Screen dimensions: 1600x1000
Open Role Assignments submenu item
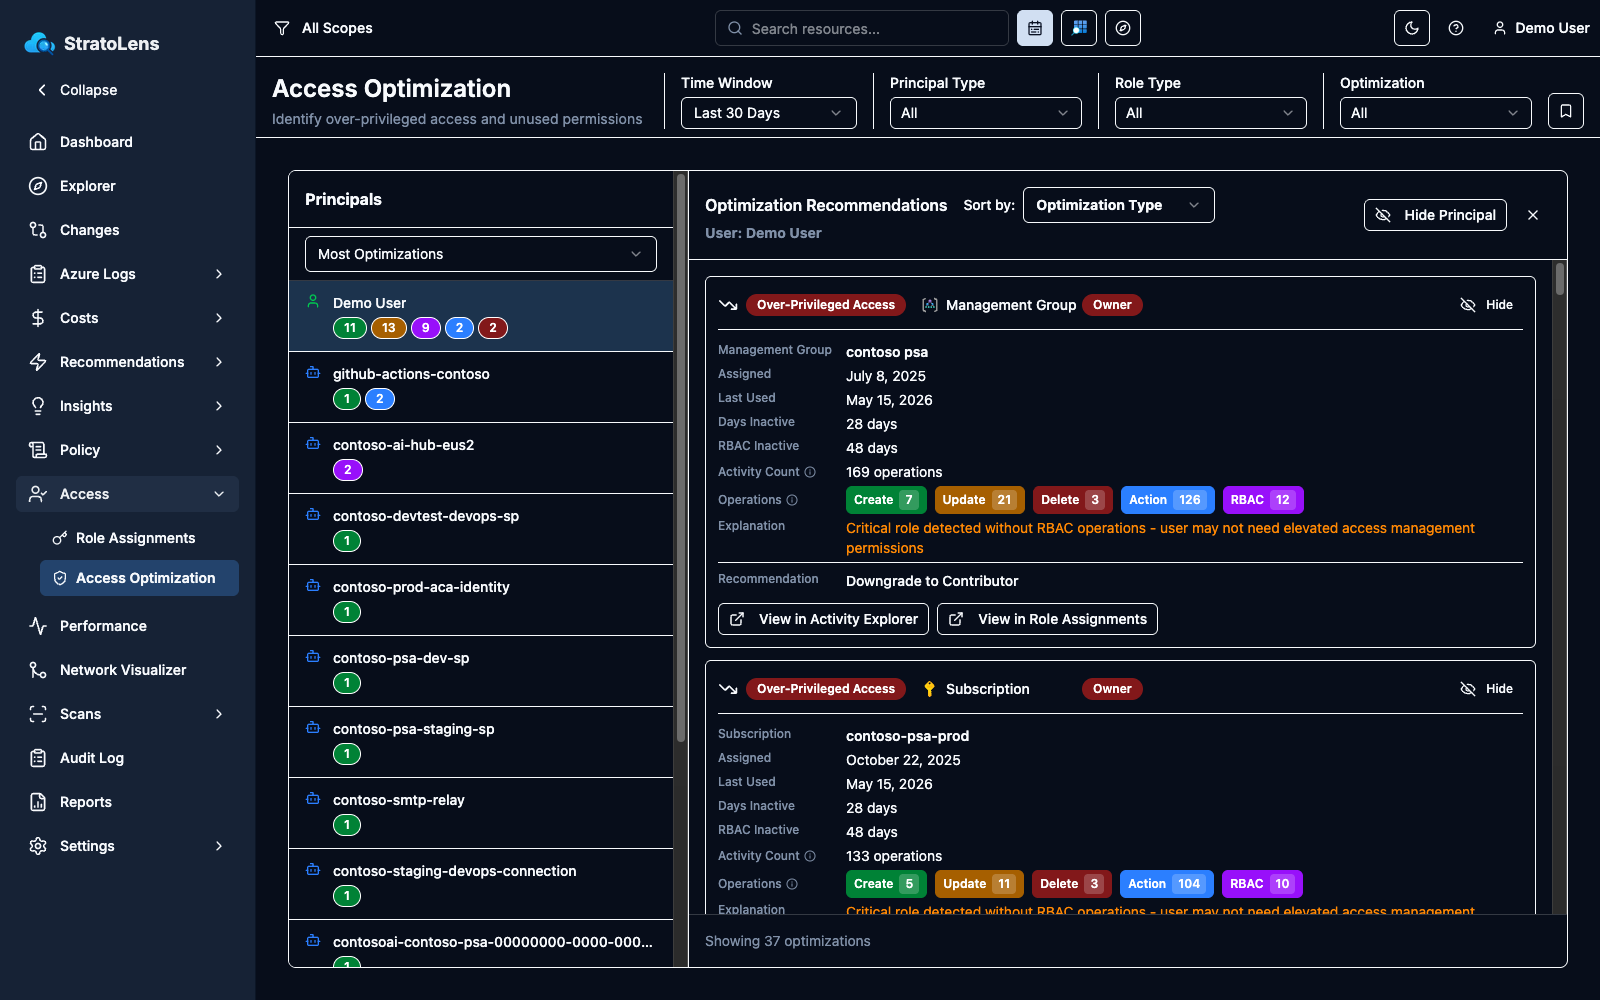click(139, 538)
